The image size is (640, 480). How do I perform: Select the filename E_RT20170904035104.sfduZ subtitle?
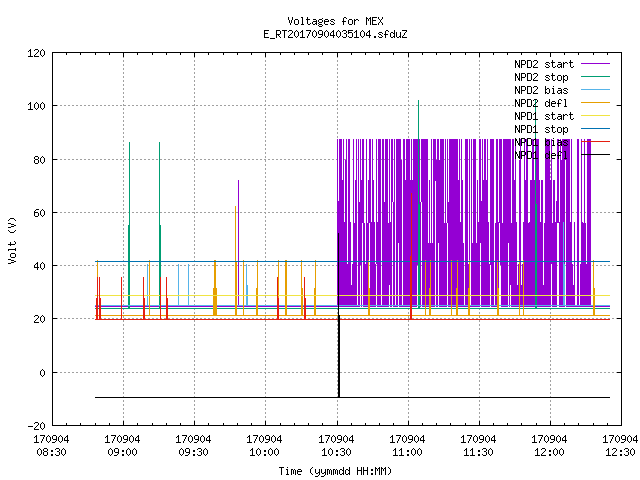tap(335, 34)
